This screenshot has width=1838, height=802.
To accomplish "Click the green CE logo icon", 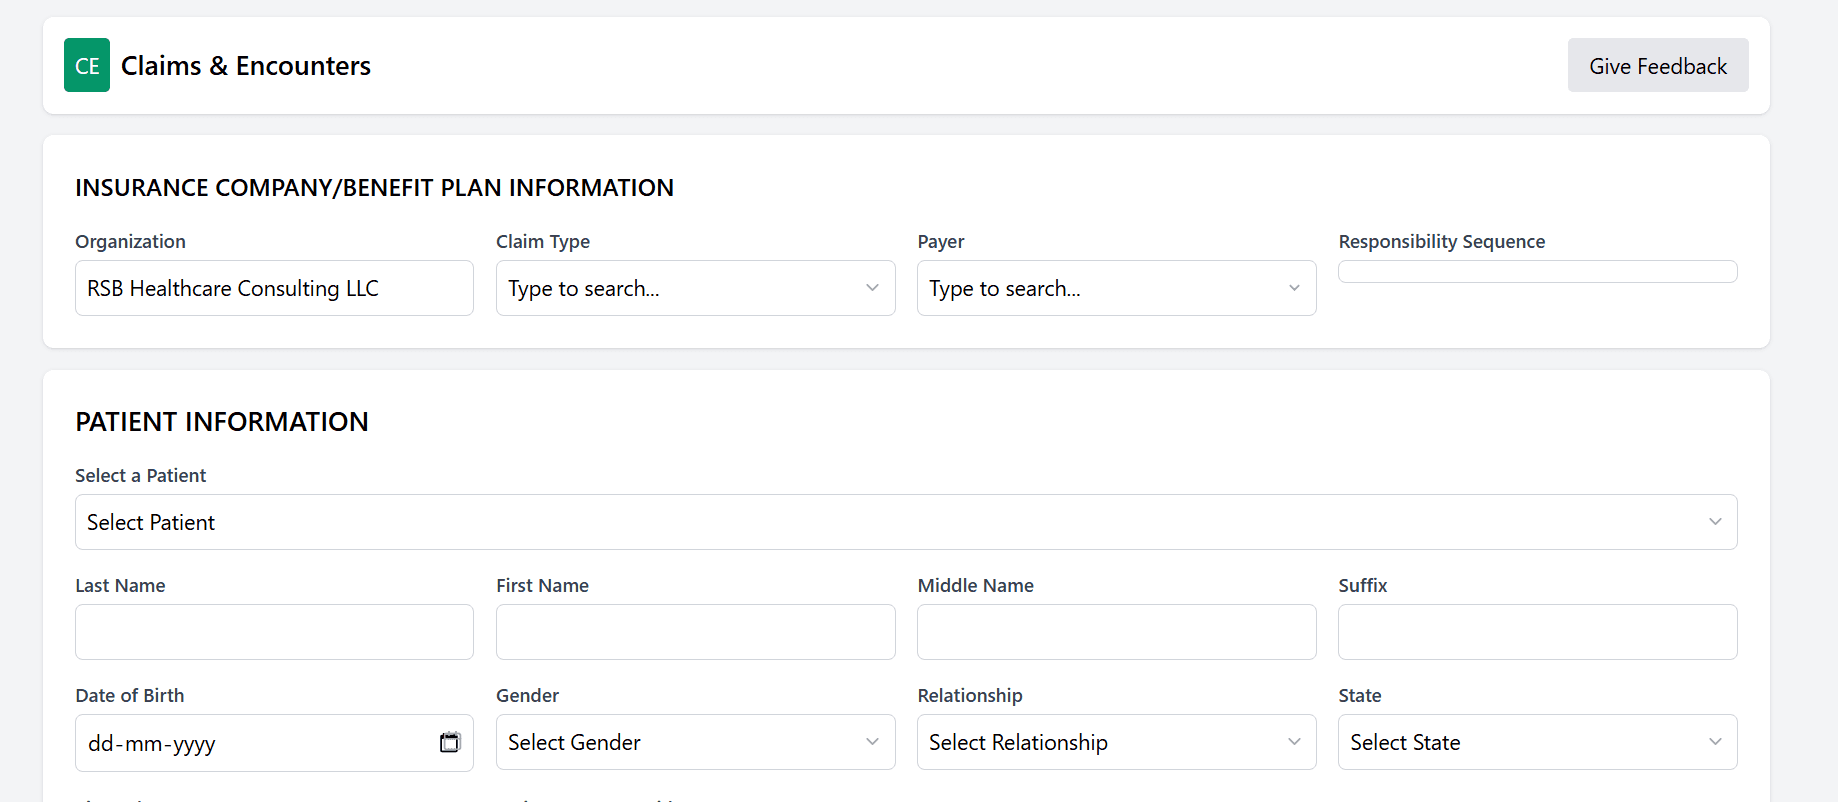I will (87, 65).
